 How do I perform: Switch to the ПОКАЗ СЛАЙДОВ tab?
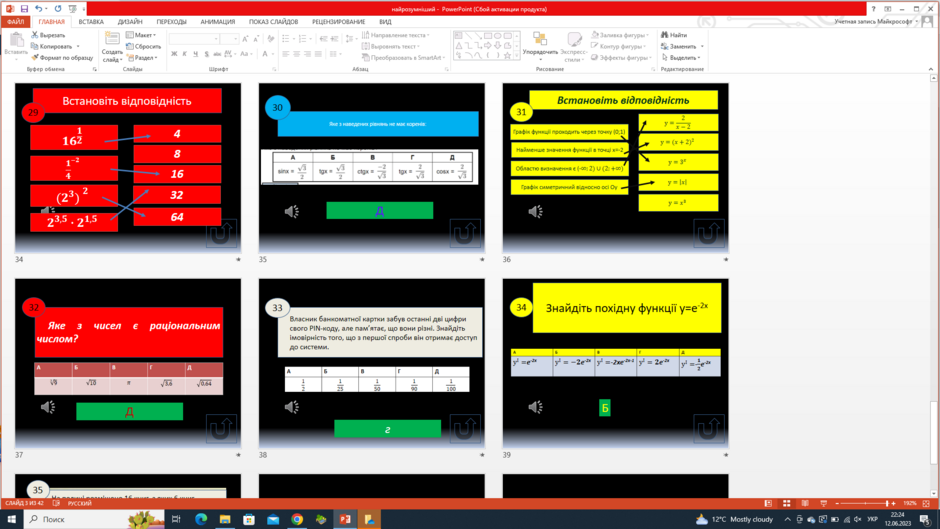(x=273, y=22)
